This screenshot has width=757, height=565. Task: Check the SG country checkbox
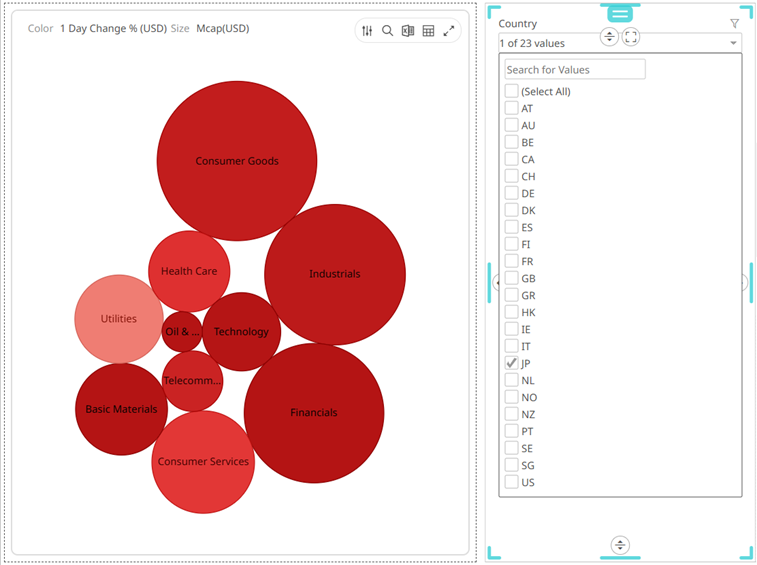tap(511, 465)
